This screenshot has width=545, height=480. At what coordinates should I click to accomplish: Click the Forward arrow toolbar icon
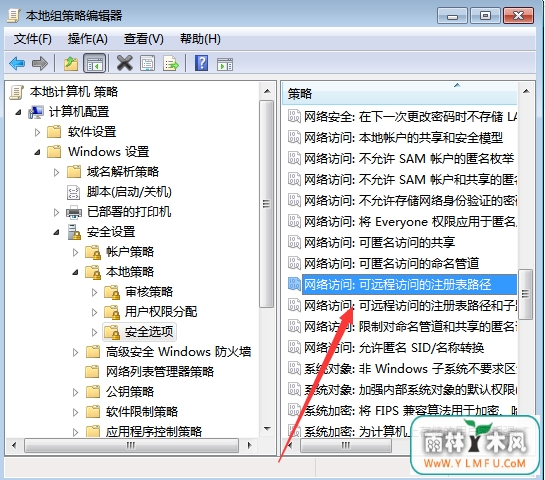[40, 64]
